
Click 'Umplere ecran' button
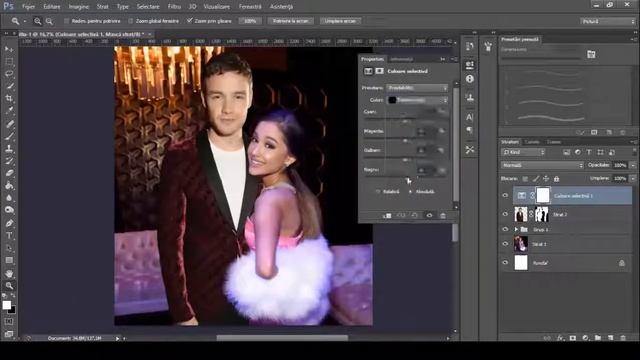(340, 21)
